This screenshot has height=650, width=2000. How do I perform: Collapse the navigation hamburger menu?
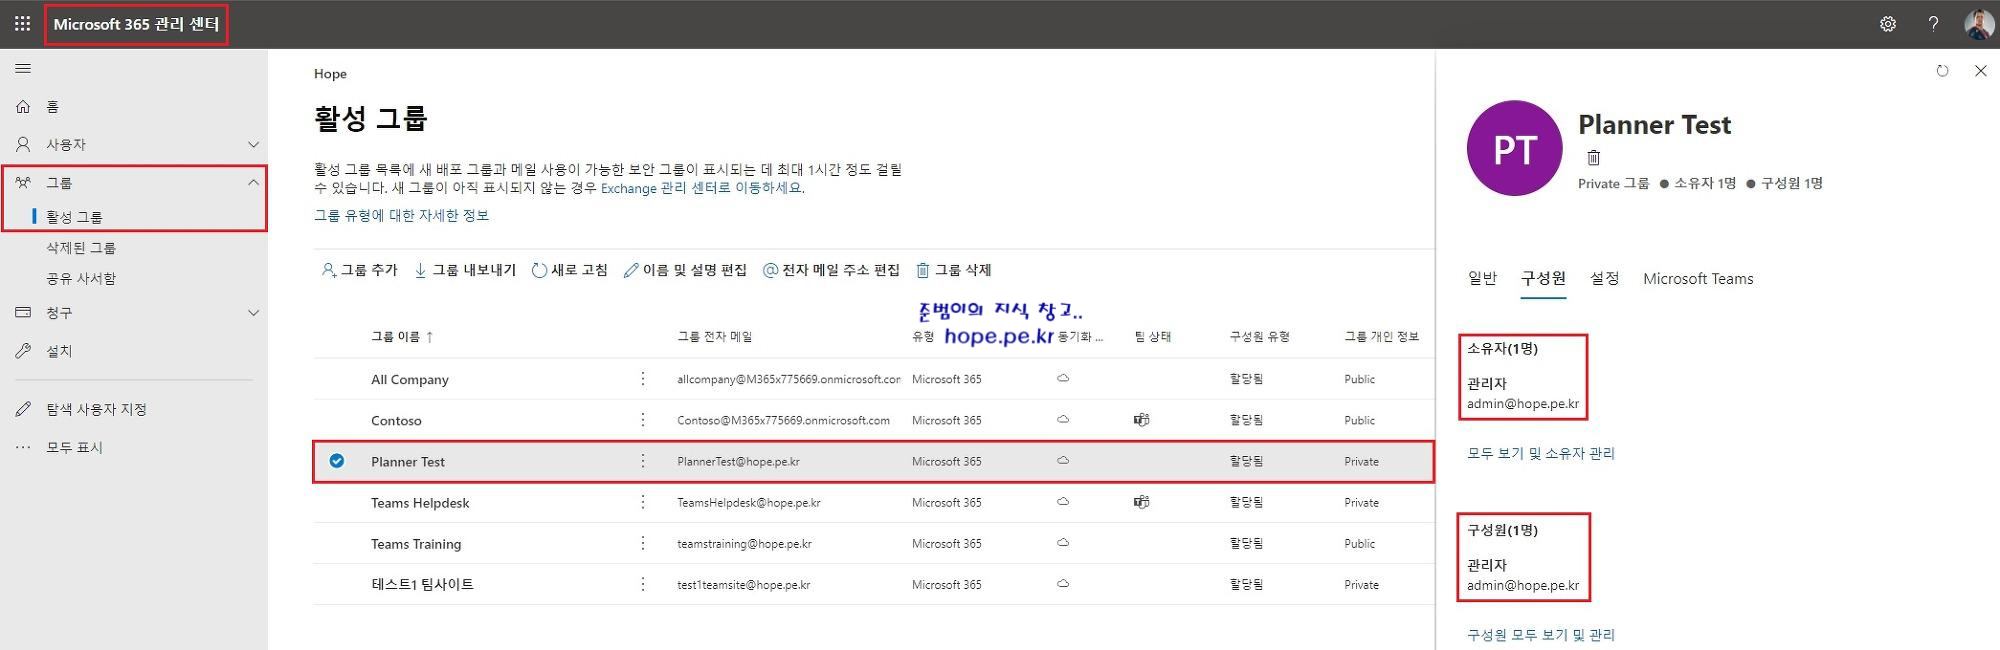(x=23, y=69)
